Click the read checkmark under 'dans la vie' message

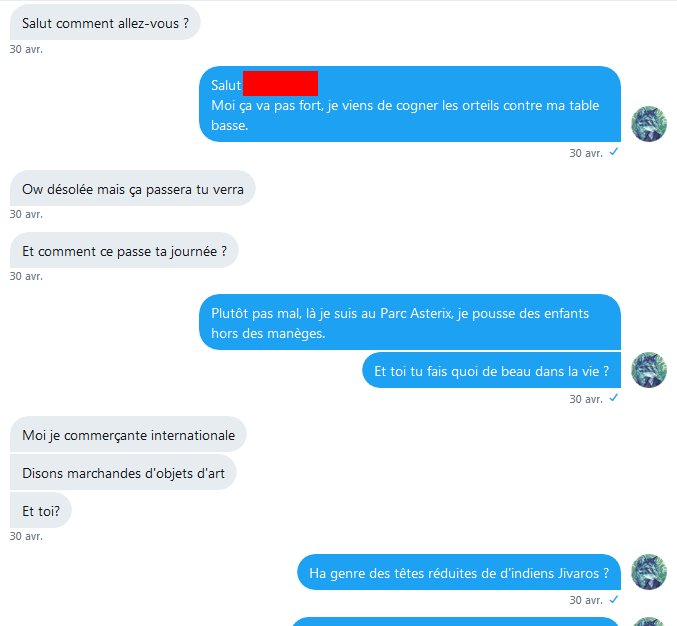coord(614,398)
